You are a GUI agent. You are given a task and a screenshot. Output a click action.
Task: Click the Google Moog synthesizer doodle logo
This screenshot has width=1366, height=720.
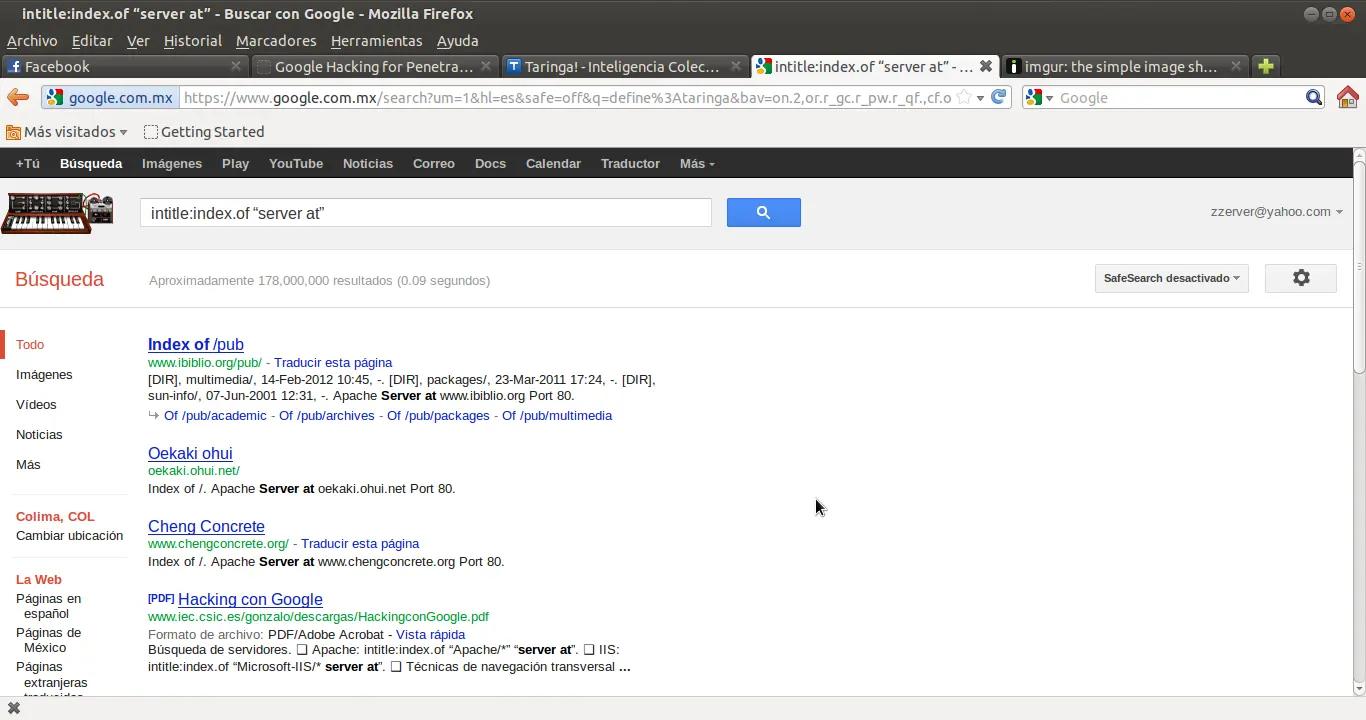[x=57, y=212]
